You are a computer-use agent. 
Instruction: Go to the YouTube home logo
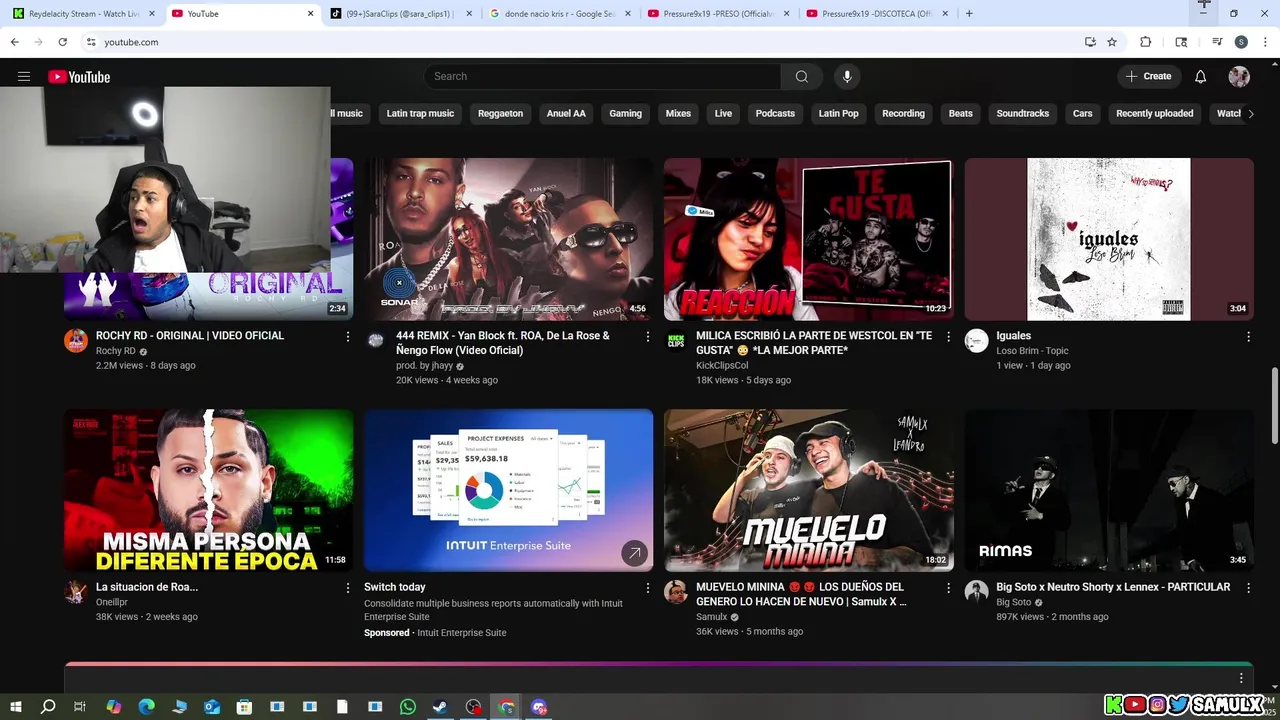79,77
